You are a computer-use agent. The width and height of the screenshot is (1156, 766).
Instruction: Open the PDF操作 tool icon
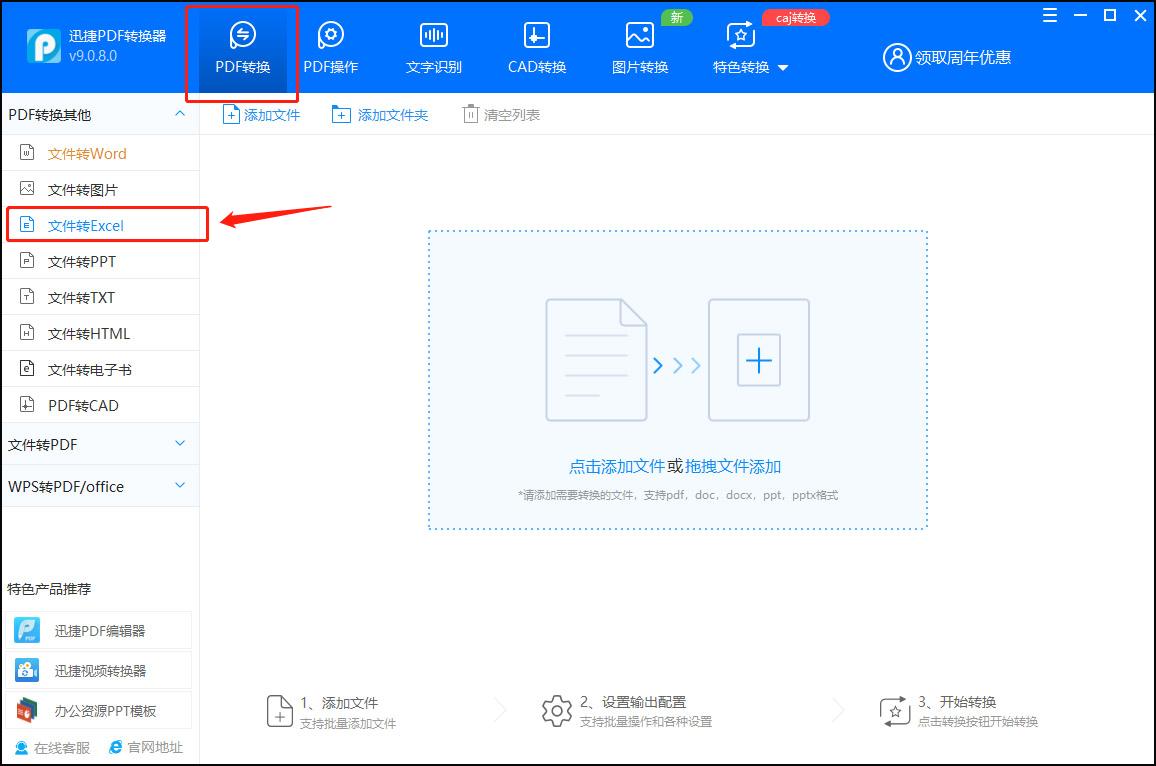(330, 45)
